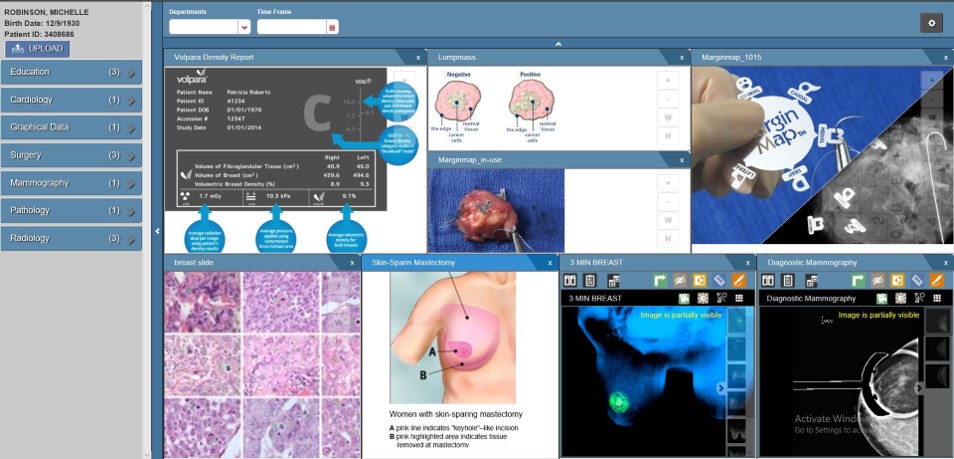
Task: Open the grid layout icon in Diagnostic Mammography viewer
Action: pos(938,298)
